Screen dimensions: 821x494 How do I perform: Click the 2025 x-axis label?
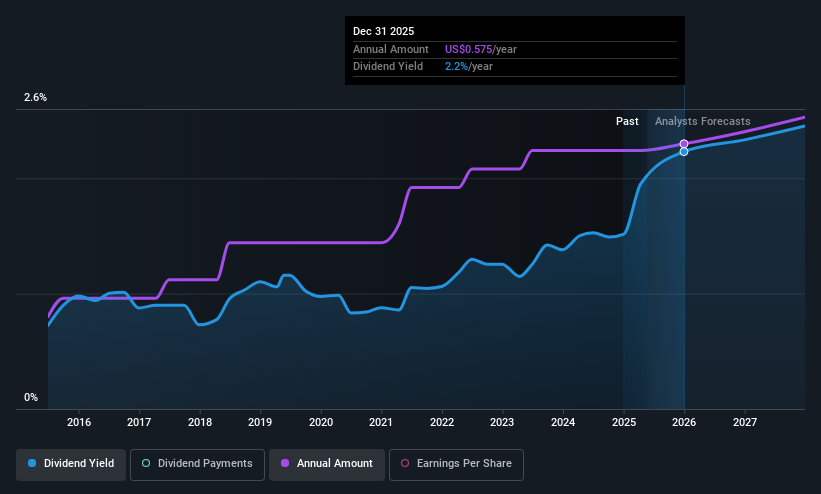point(624,422)
